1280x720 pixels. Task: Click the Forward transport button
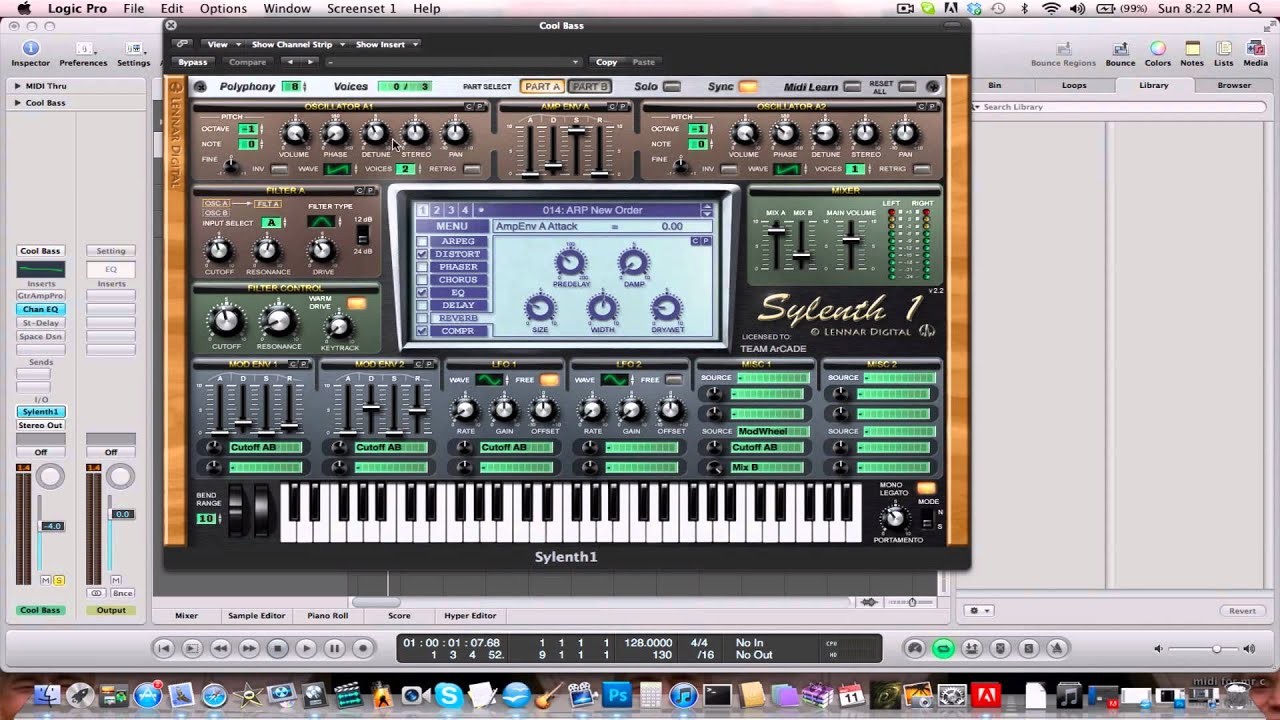pos(249,648)
